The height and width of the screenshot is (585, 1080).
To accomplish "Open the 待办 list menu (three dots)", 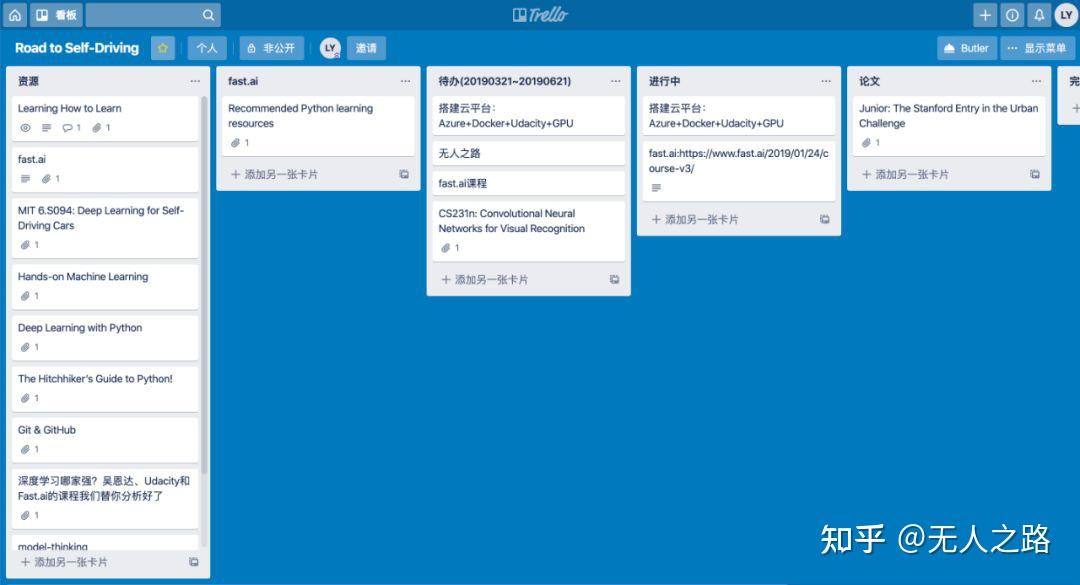I will pyautogui.click(x=615, y=81).
